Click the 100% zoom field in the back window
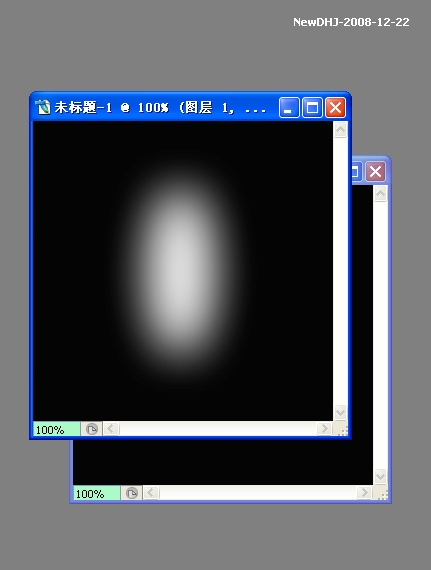 [97, 493]
